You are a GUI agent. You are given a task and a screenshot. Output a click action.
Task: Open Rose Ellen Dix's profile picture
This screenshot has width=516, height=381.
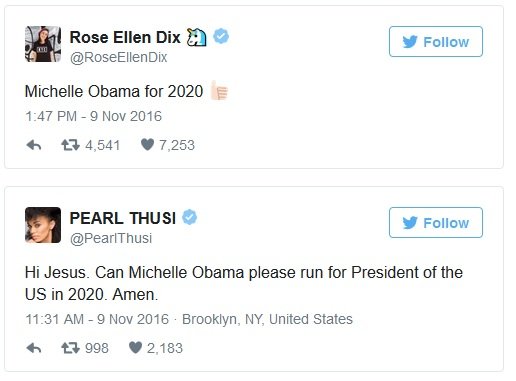click(43, 44)
